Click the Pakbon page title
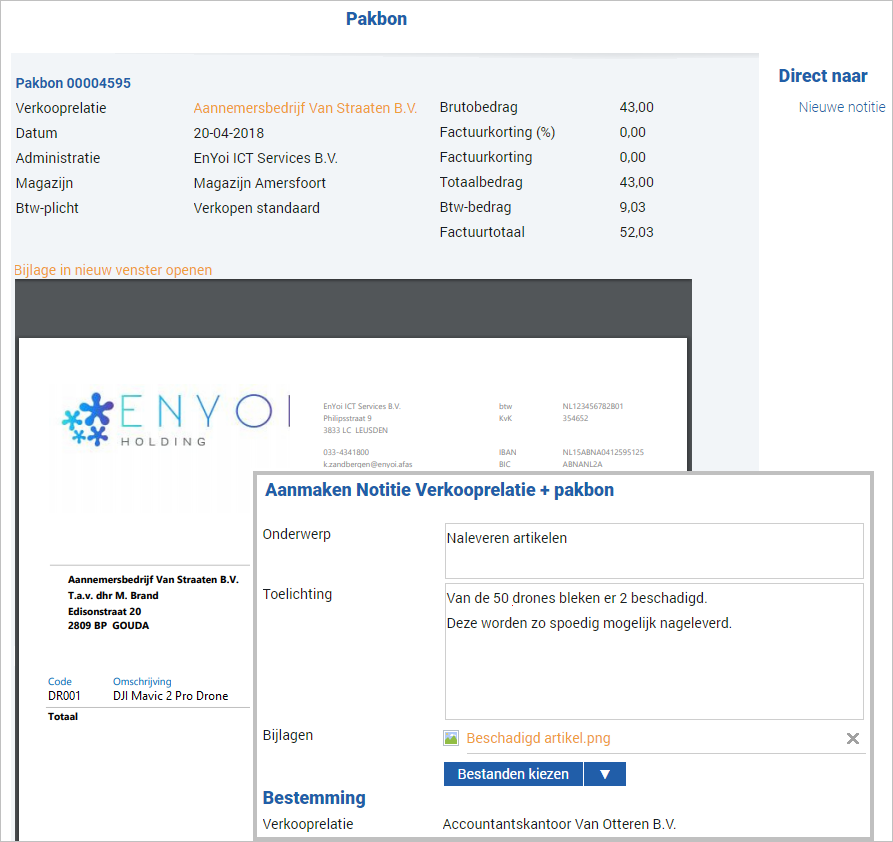Screen dimensions: 893x842 coord(376,19)
